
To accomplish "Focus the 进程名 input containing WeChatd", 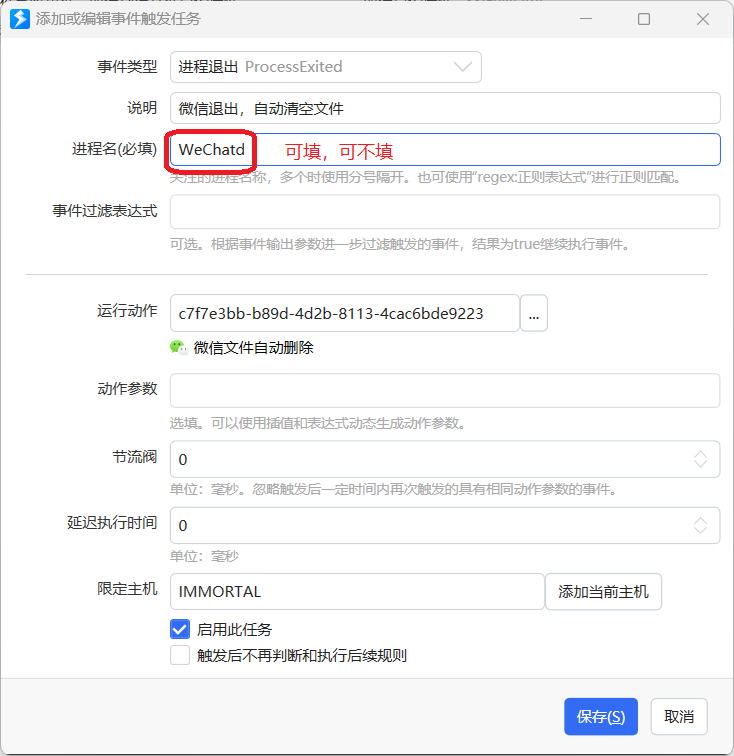I will coord(445,149).
